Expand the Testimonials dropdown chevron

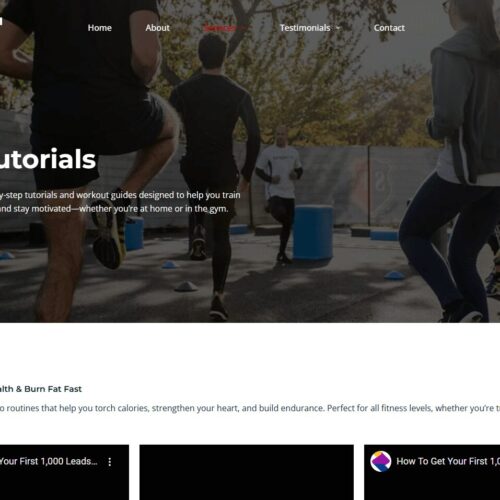[338, 28]
